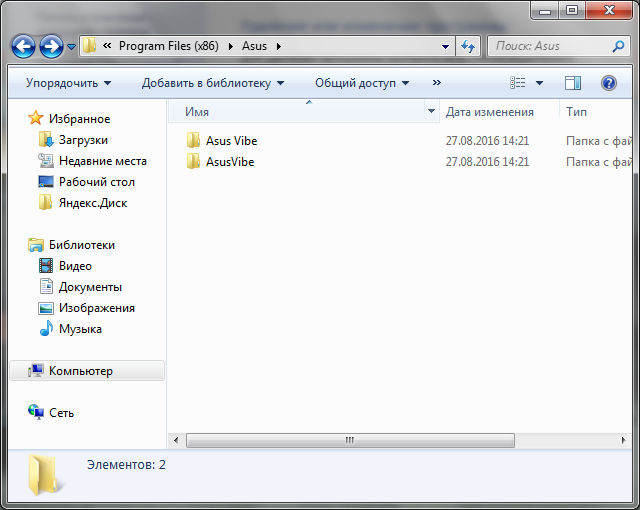Expand hidden path with double chevron in address bar
The height and width of the screenshot is (510, 640).
107,46
